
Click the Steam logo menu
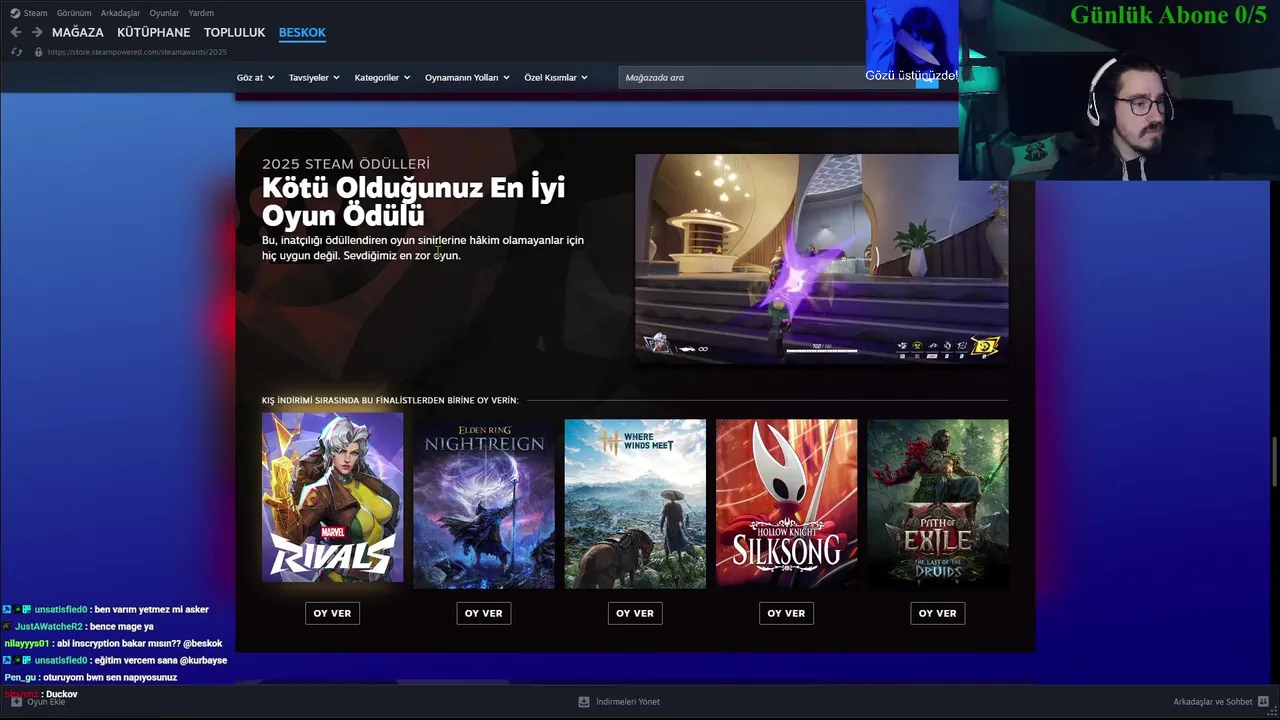tap(28, 13)
